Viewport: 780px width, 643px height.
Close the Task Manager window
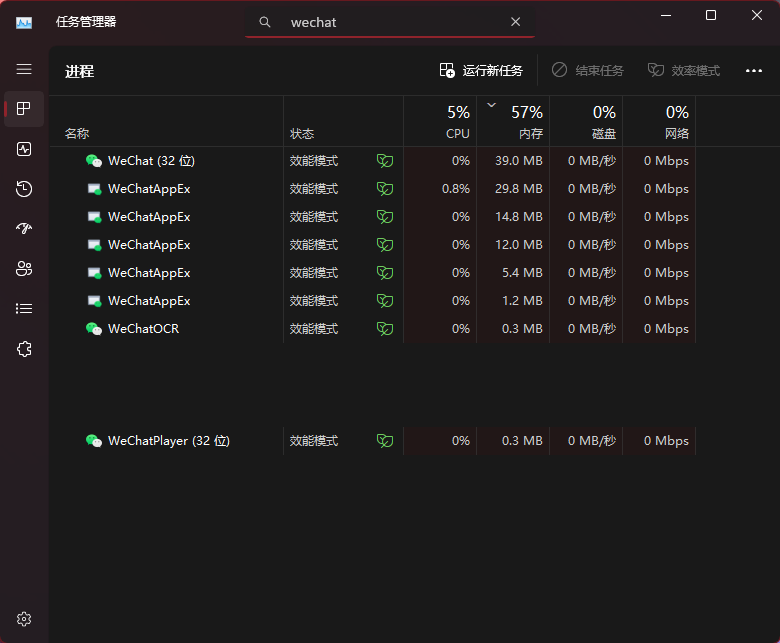[x=757, y=15]
